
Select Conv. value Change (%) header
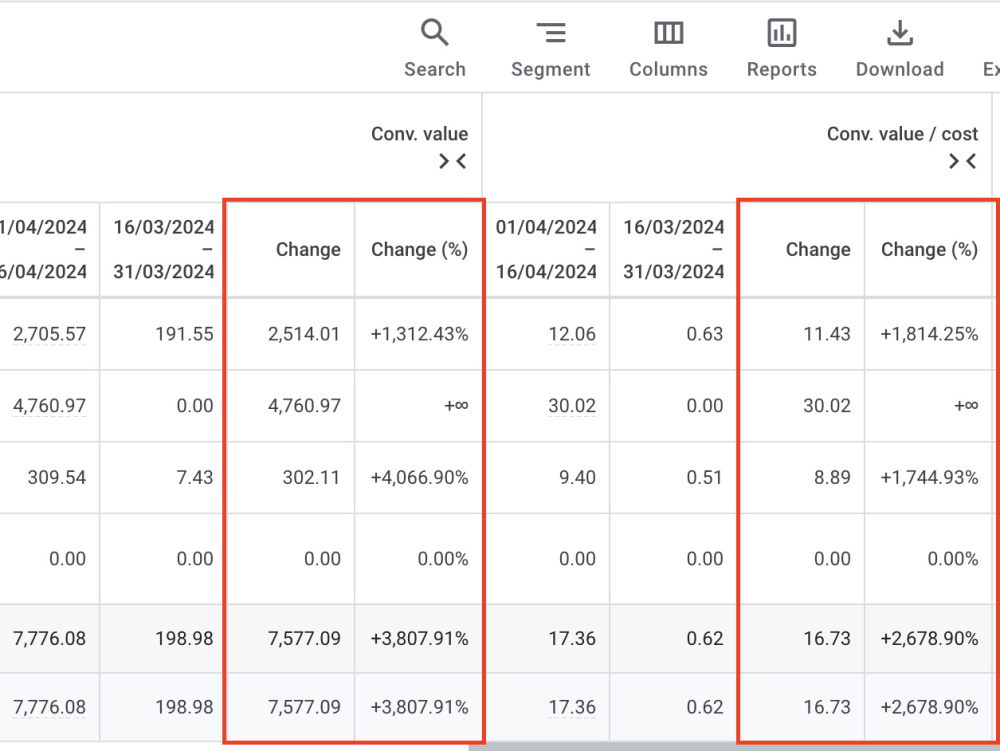pos(420,249)
